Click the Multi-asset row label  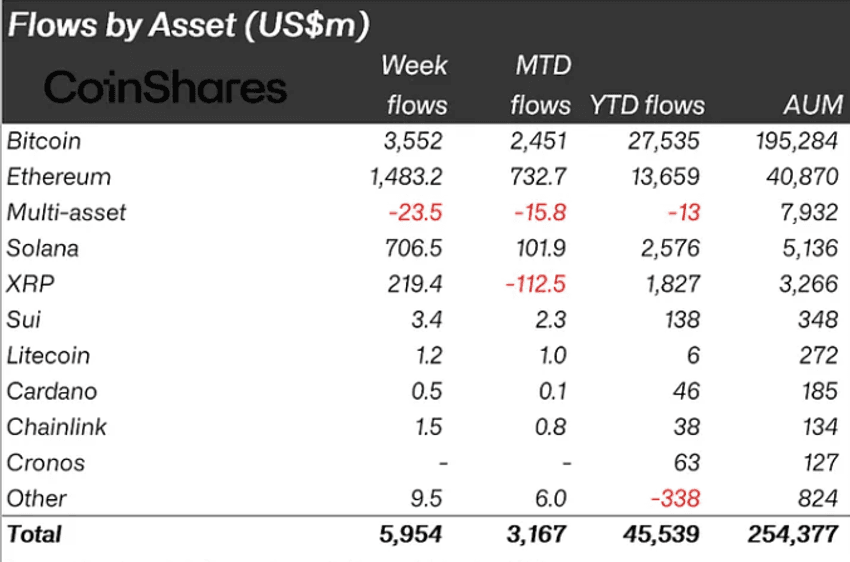(x=66, y=213)
